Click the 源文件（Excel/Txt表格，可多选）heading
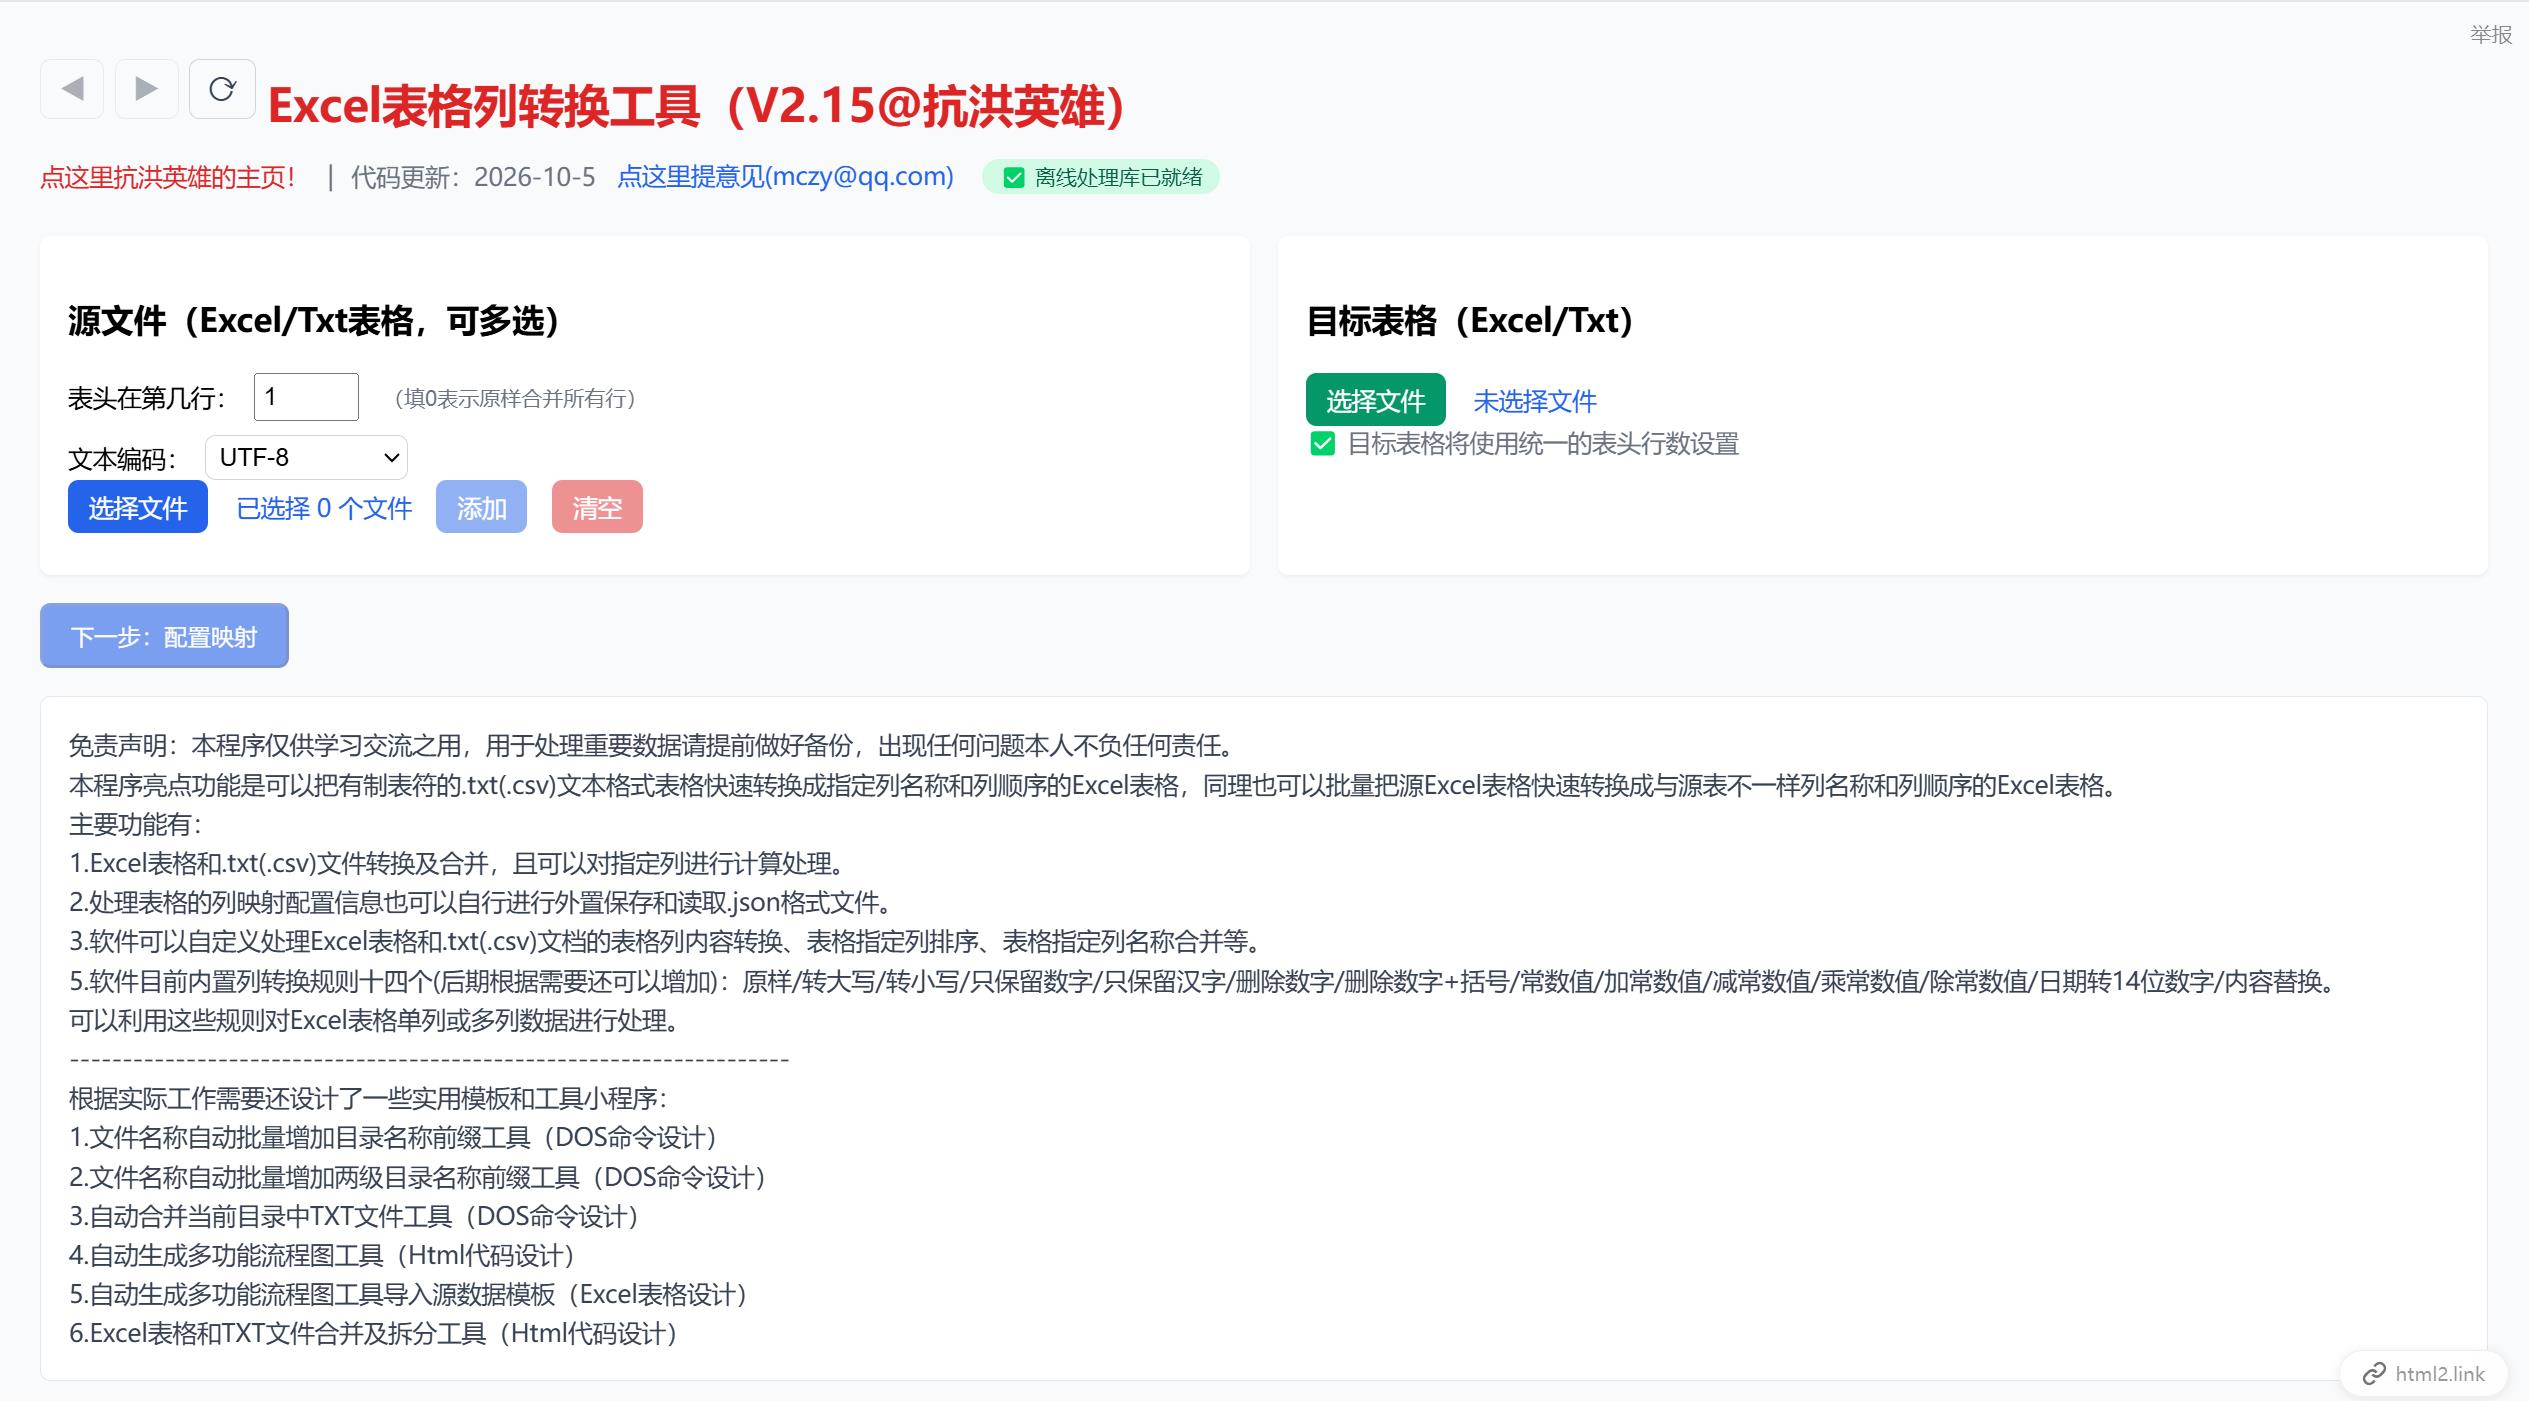 314,321
